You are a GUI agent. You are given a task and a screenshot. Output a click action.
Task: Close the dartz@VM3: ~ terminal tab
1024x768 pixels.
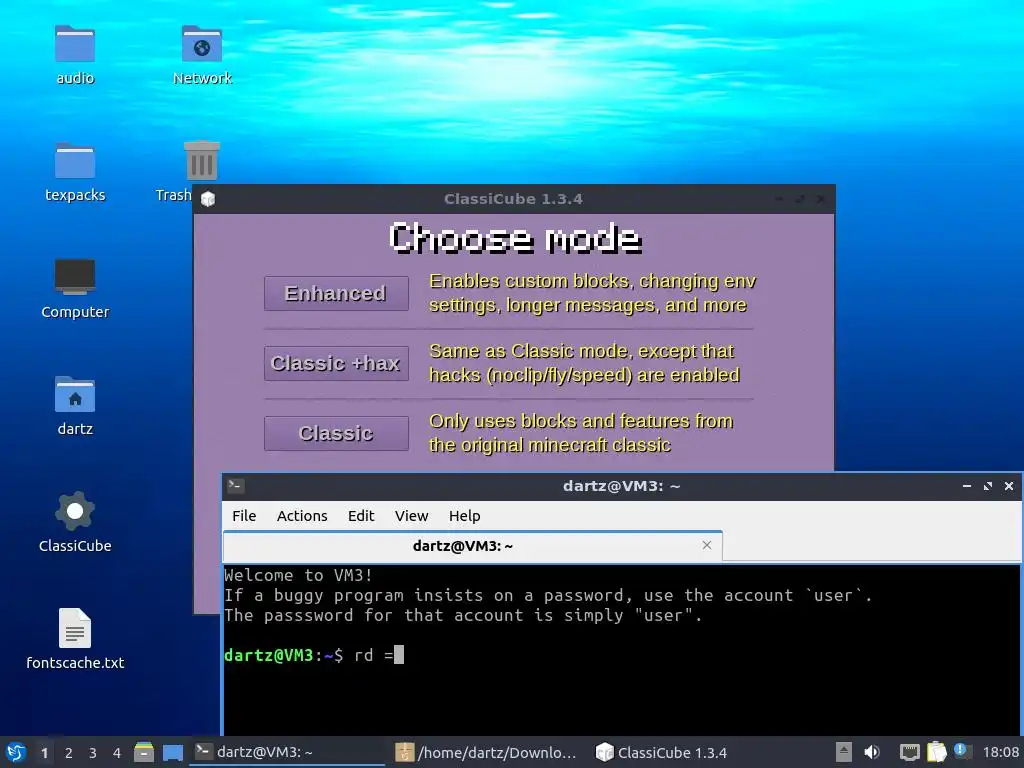(x=707, y=545)
